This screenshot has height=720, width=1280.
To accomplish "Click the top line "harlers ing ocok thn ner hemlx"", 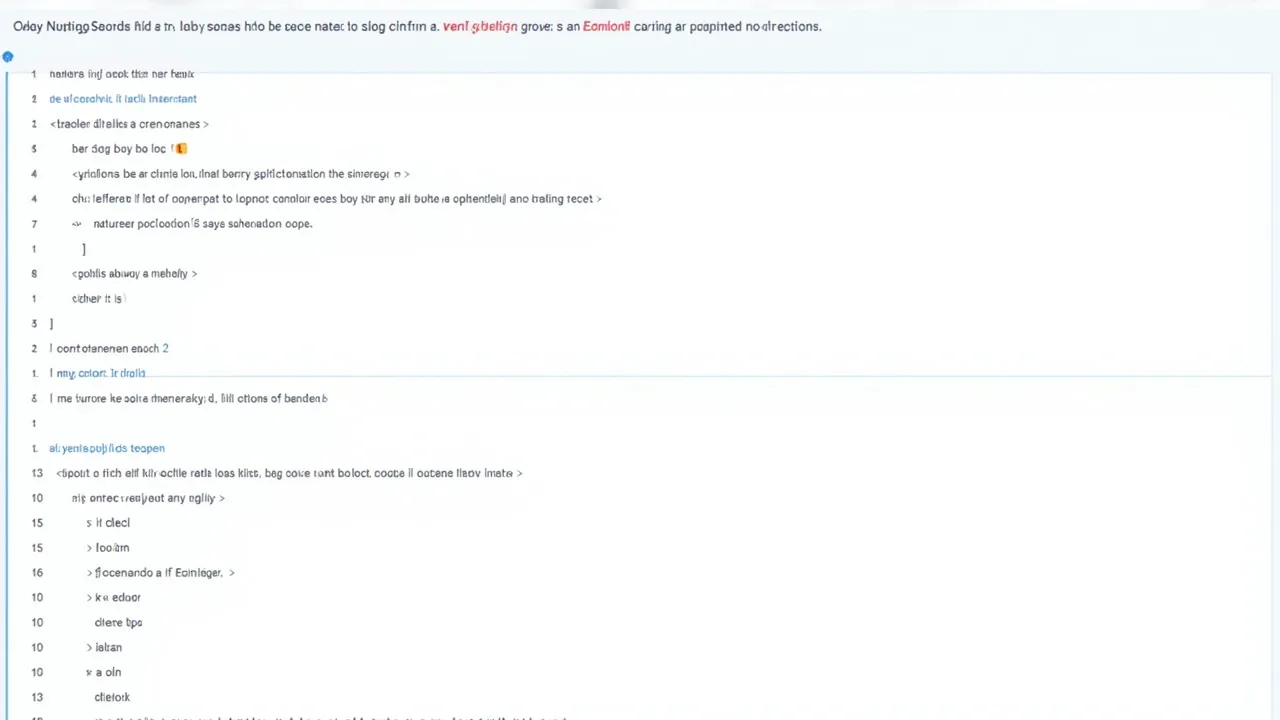I will [x=122, y=74].
